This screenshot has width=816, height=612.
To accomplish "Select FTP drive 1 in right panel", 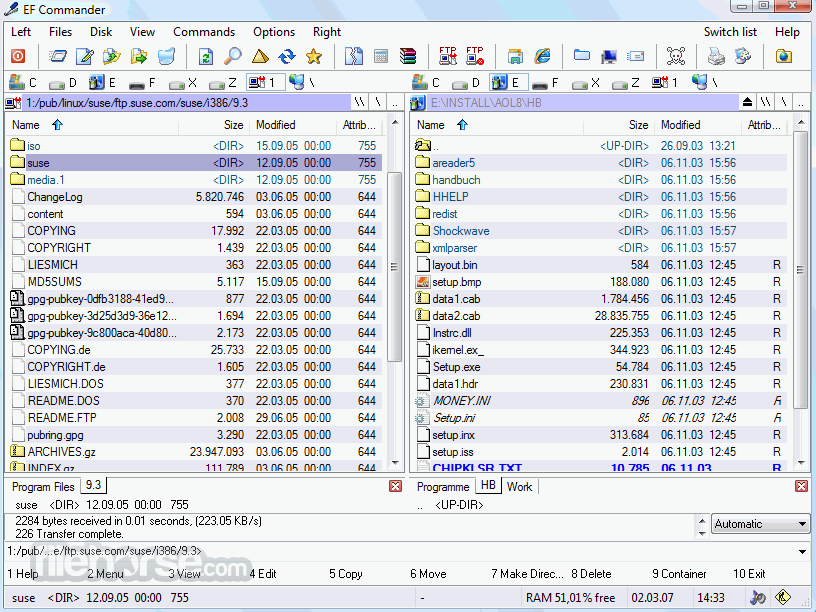I will [x=665, y=83].
